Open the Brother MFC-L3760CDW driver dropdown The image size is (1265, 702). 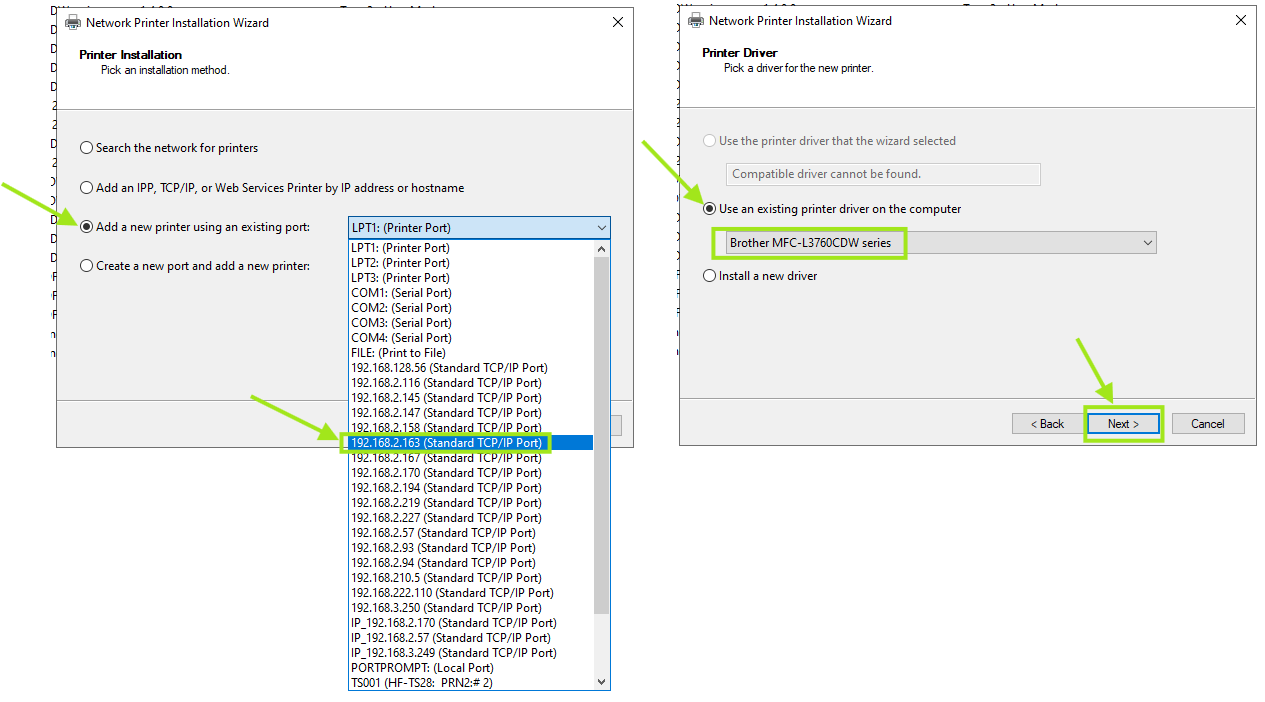click(x=1147, y=243)
